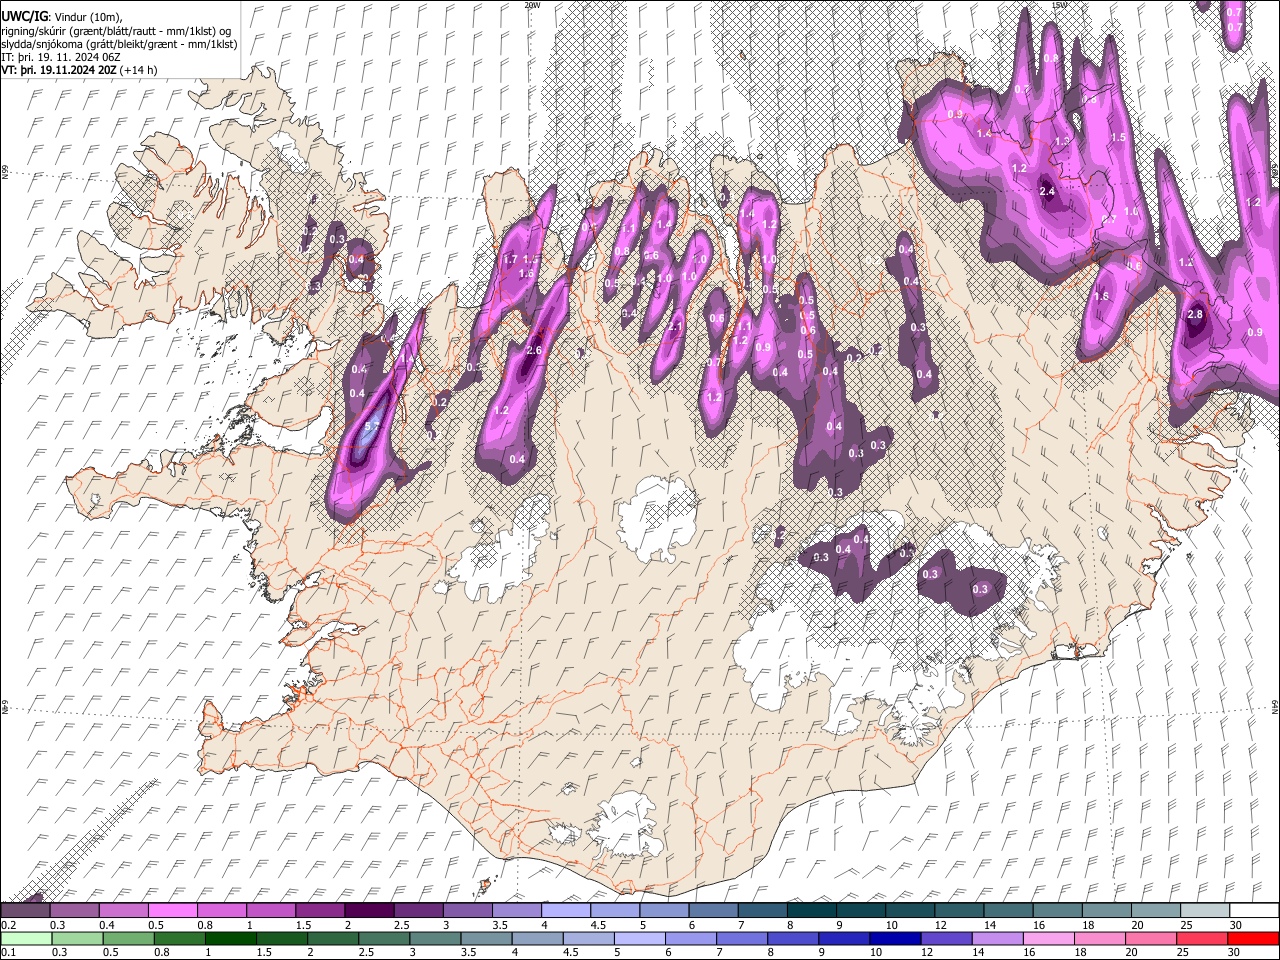Click the '2.5' label on the snow scale

401,925
